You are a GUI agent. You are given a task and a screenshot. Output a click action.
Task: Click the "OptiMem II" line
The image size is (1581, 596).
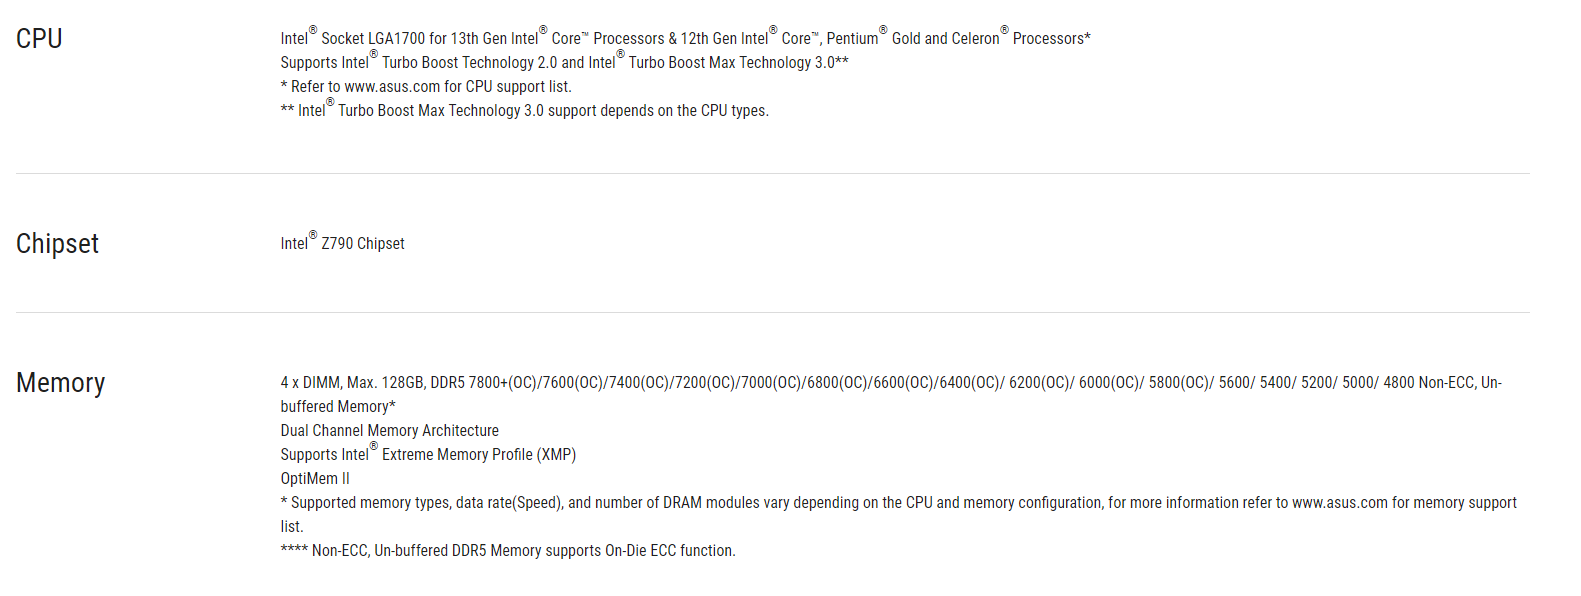(x=315, y=479)
